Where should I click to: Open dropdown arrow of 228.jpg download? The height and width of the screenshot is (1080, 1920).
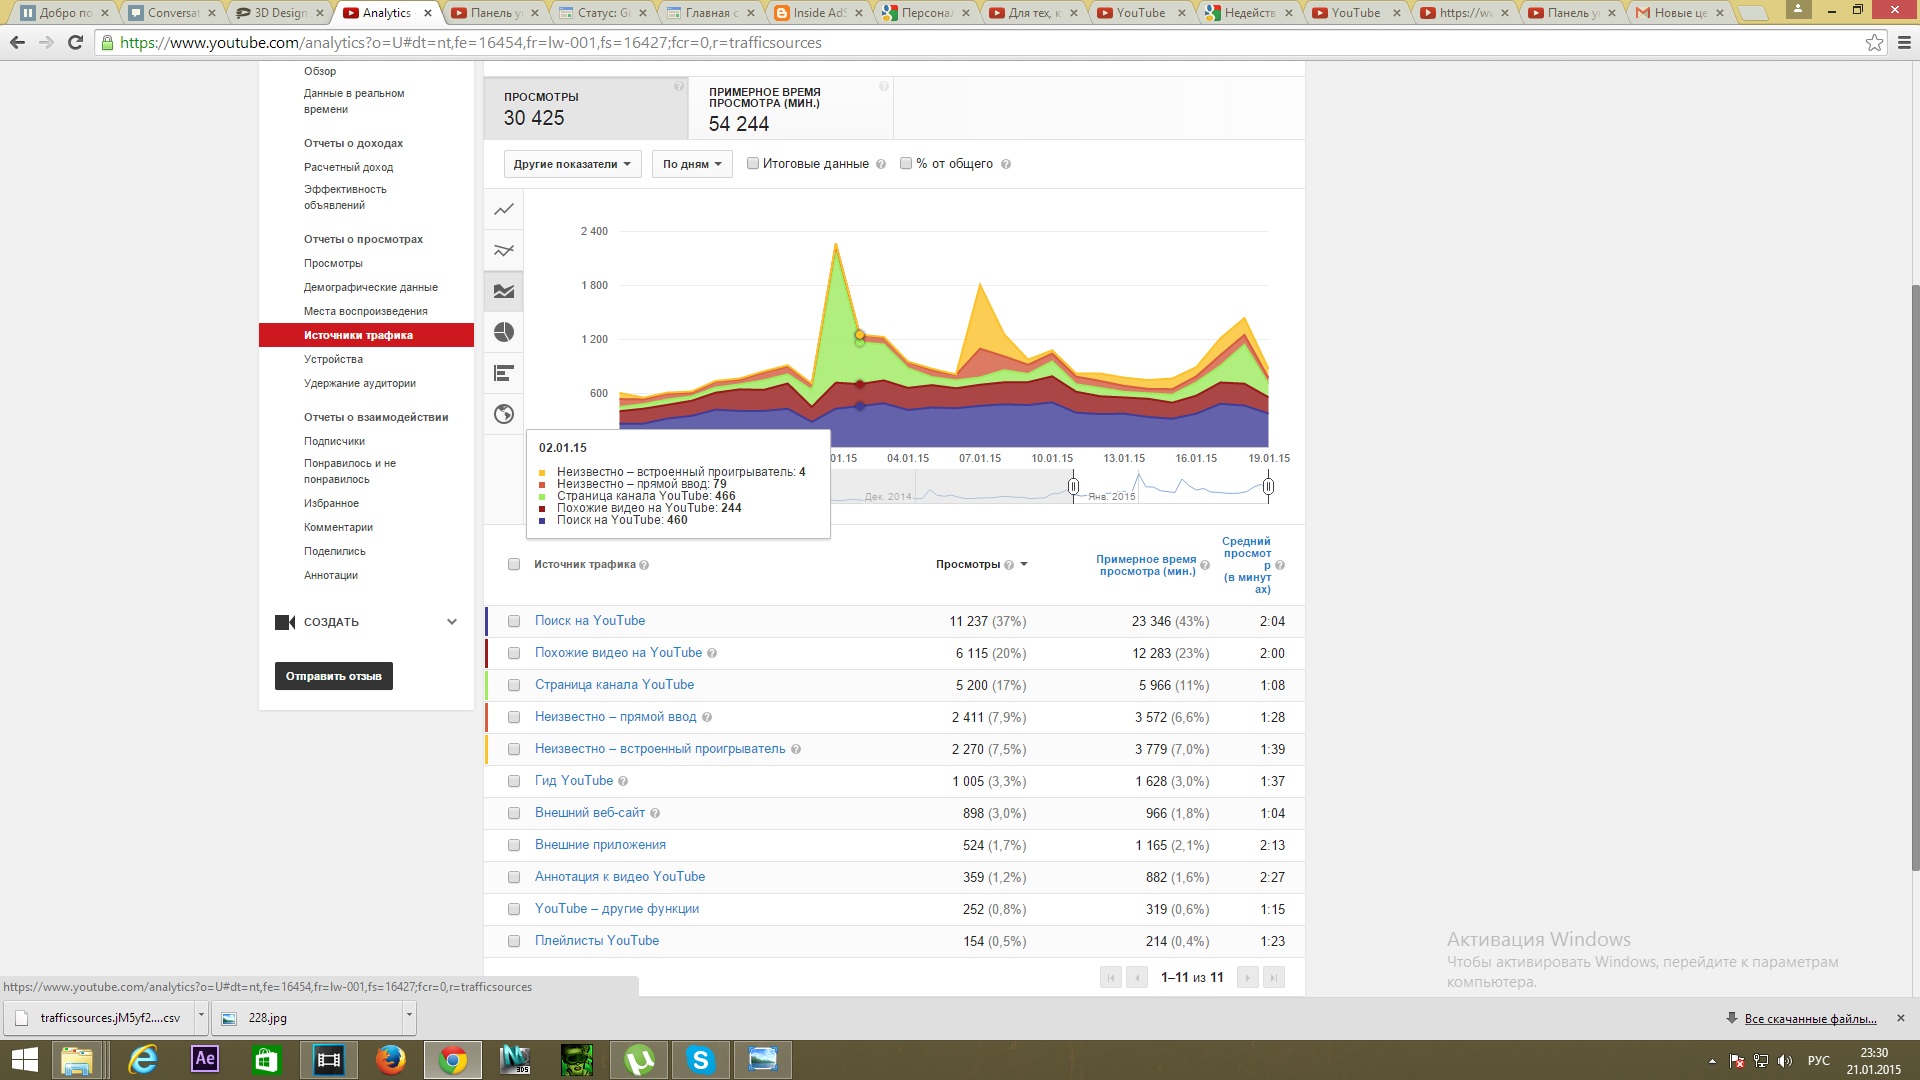point(408,1016)
